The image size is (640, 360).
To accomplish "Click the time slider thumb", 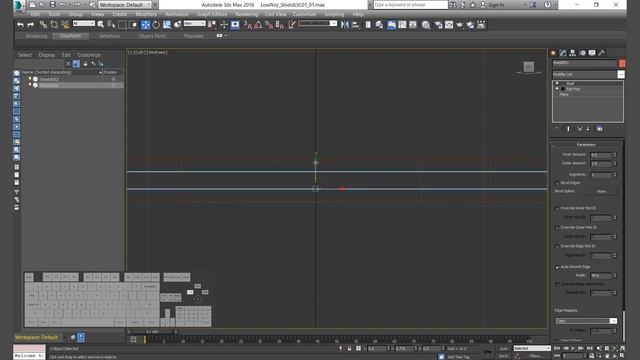I will [152, 332].
